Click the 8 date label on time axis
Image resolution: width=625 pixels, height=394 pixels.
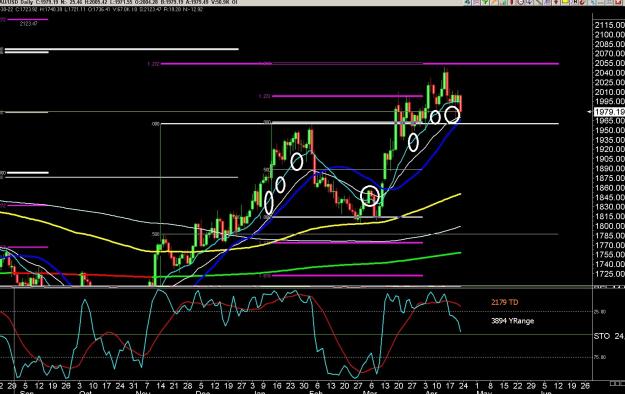coord(490,386)
